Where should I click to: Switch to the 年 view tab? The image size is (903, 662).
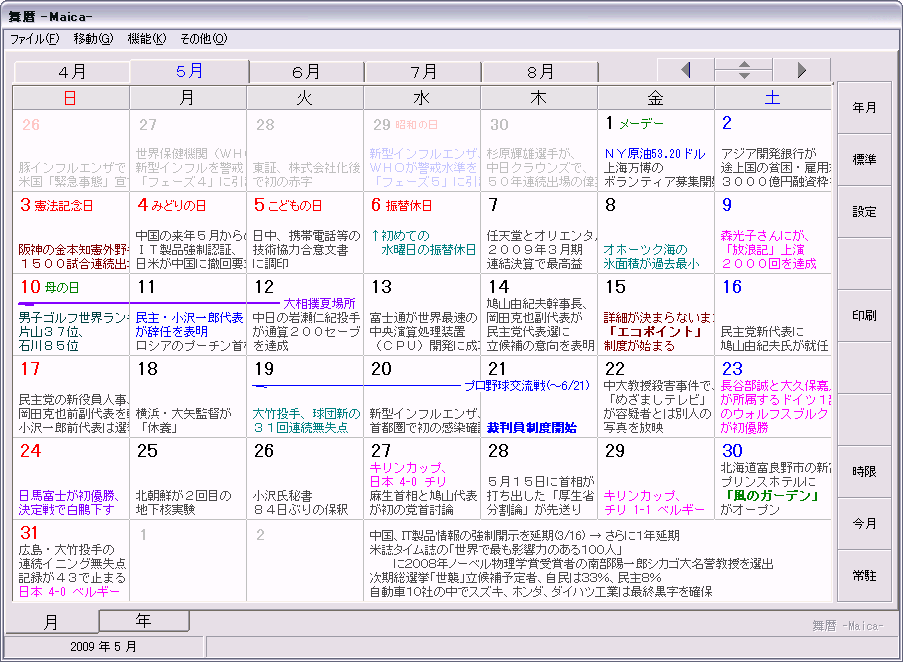click(144, 621)
